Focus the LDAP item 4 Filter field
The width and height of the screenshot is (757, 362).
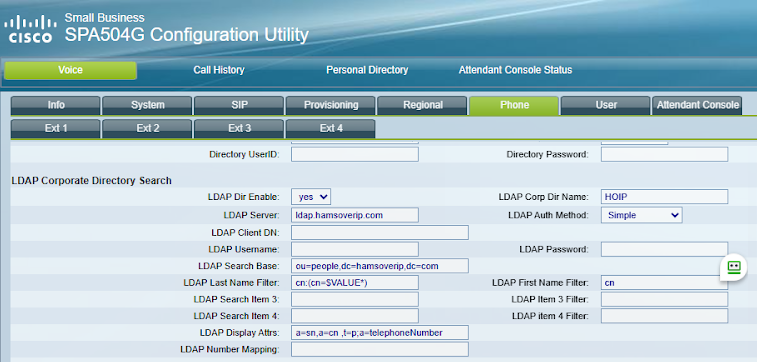664,316
